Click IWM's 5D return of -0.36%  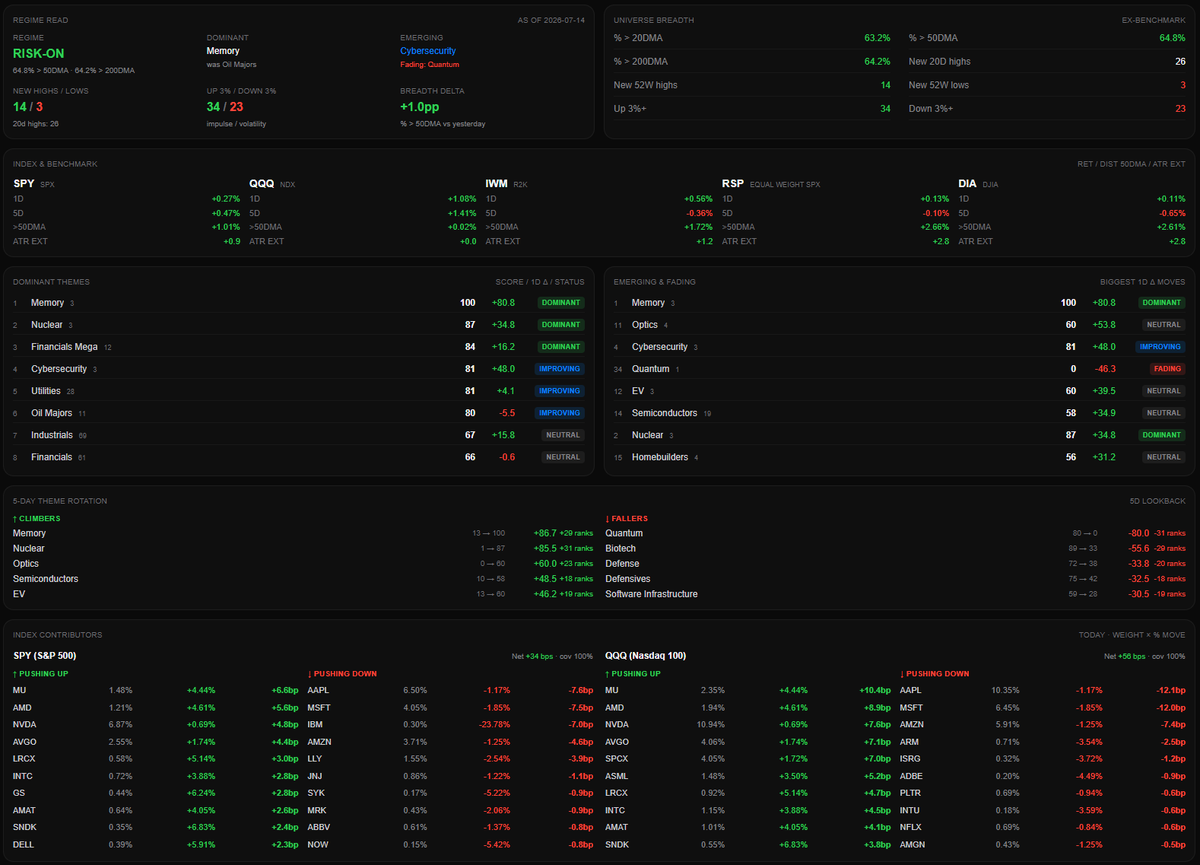[x=700, y=213]
